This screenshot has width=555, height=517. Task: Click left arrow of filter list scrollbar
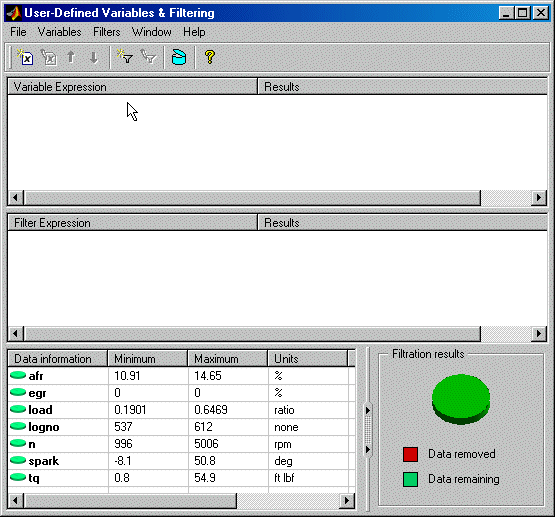pyautogui.click(x=16, y=333)
